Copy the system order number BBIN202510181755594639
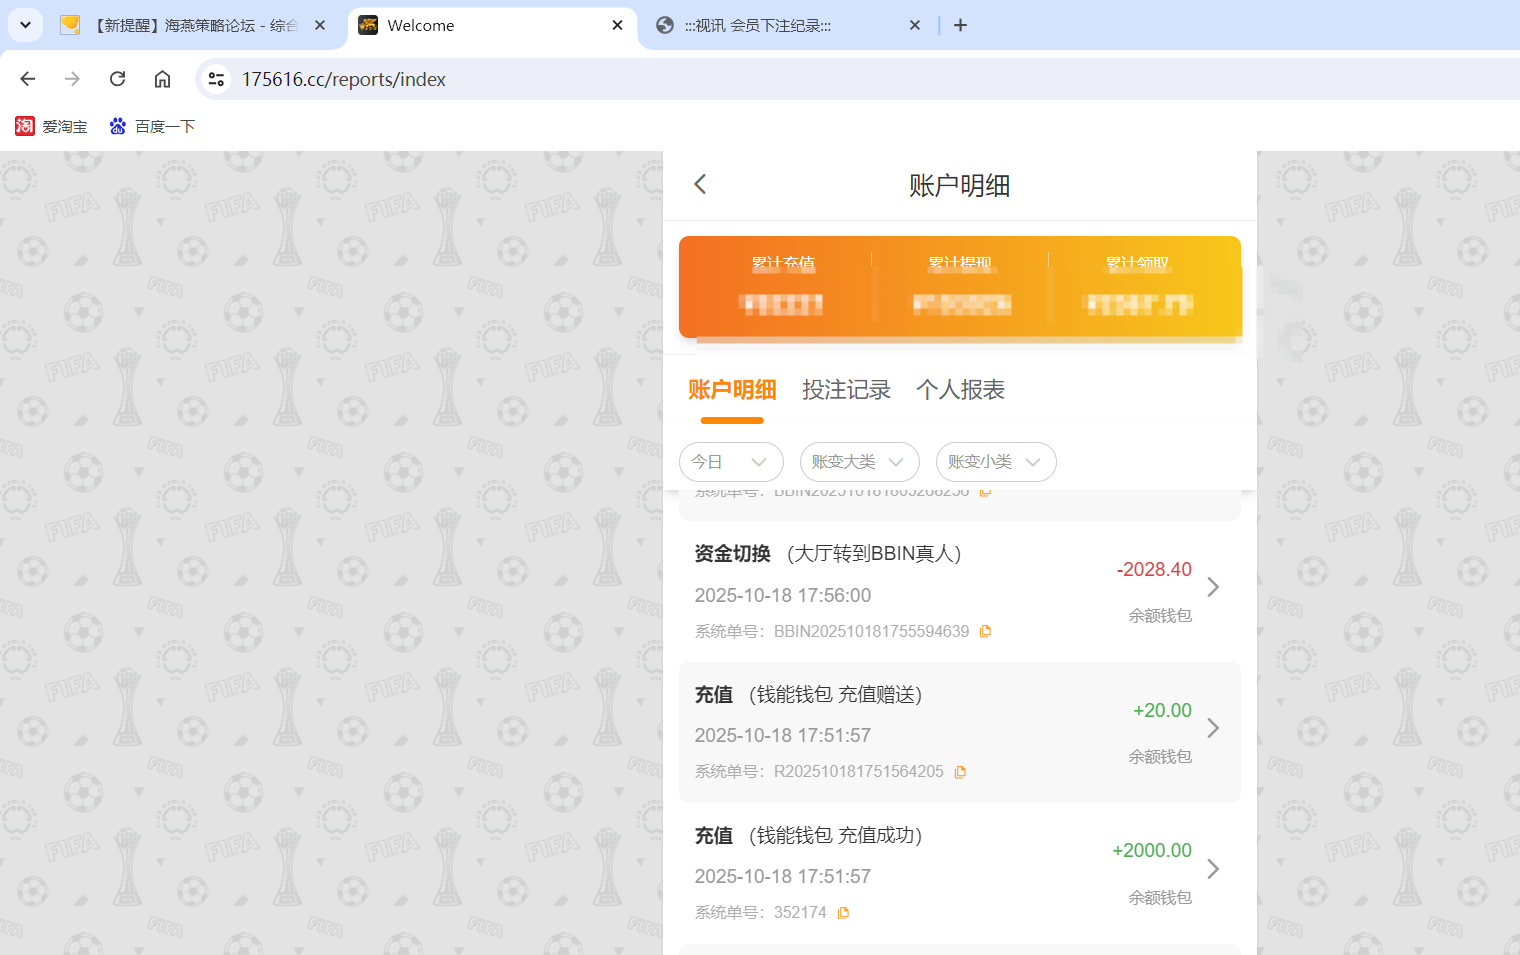This screenshot has height=955, width=1520. (986, 631)
